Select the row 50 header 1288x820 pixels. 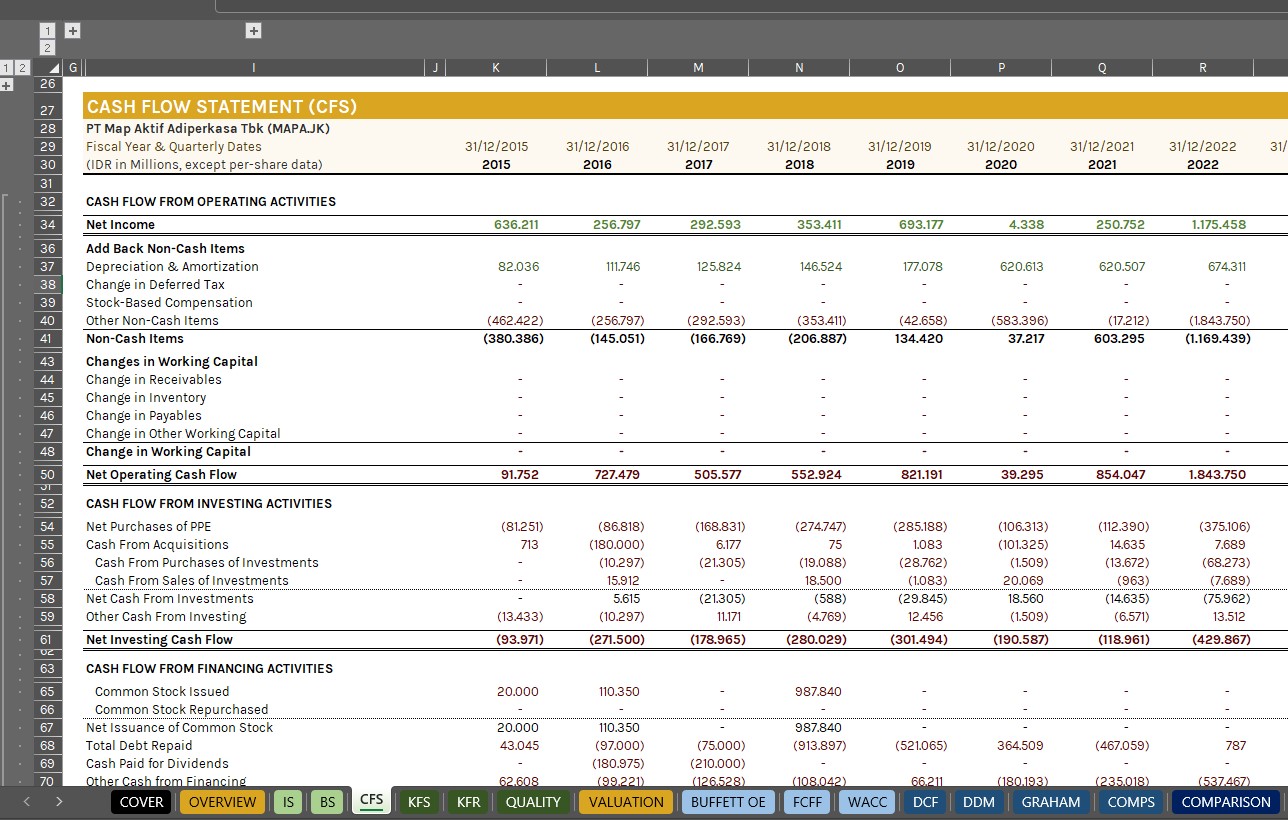click(47, 474)
